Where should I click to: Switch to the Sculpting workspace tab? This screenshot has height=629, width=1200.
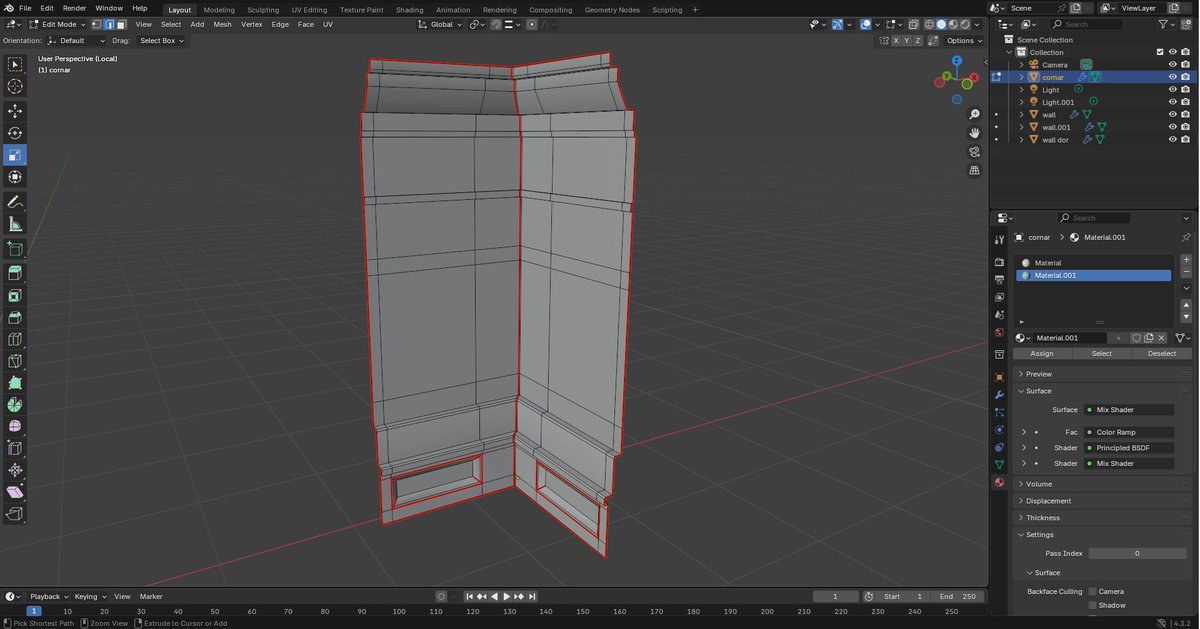pos(263,10)
